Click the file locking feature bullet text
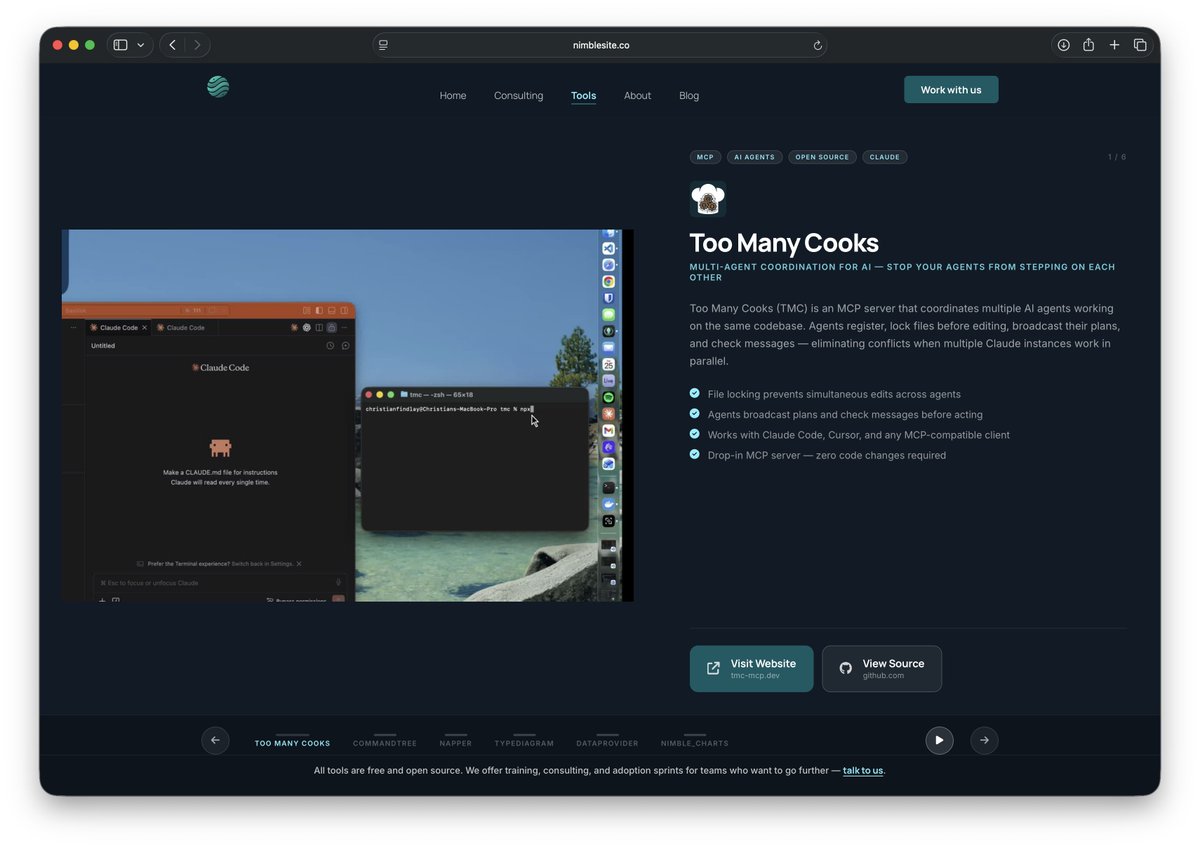 tap(834, 394)
